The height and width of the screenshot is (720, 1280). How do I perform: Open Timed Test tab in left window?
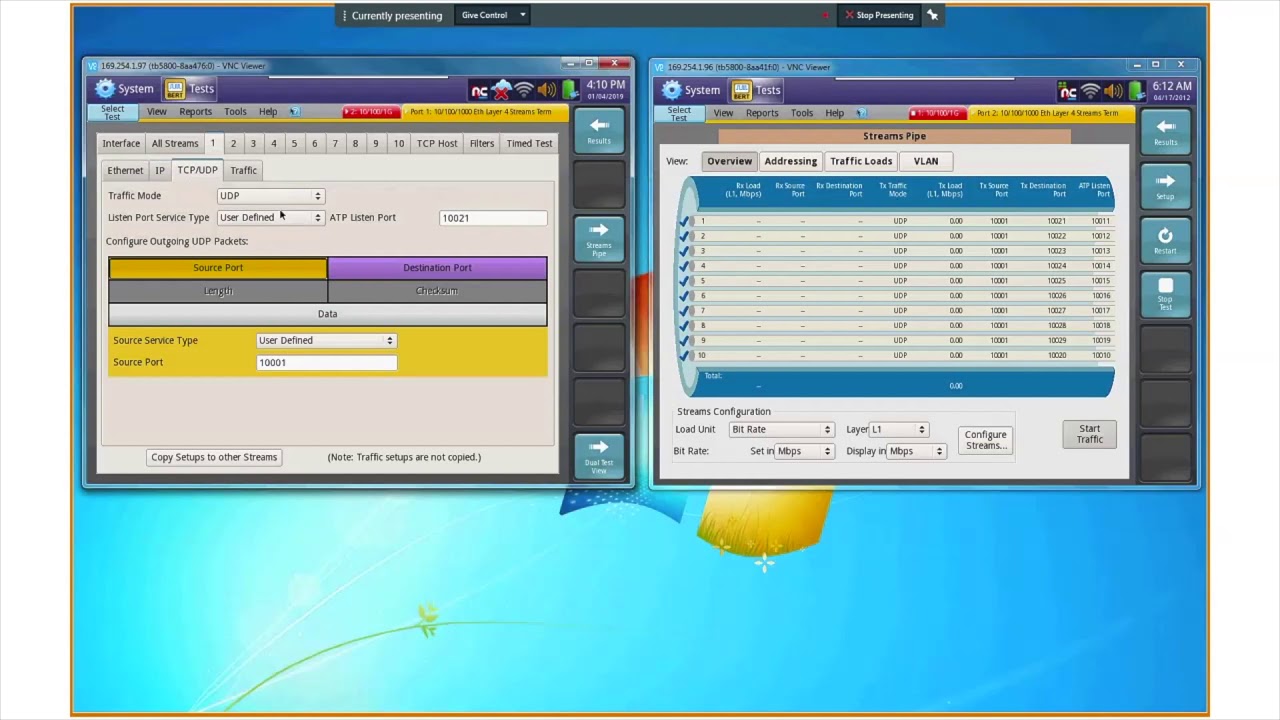coord(529,143)
